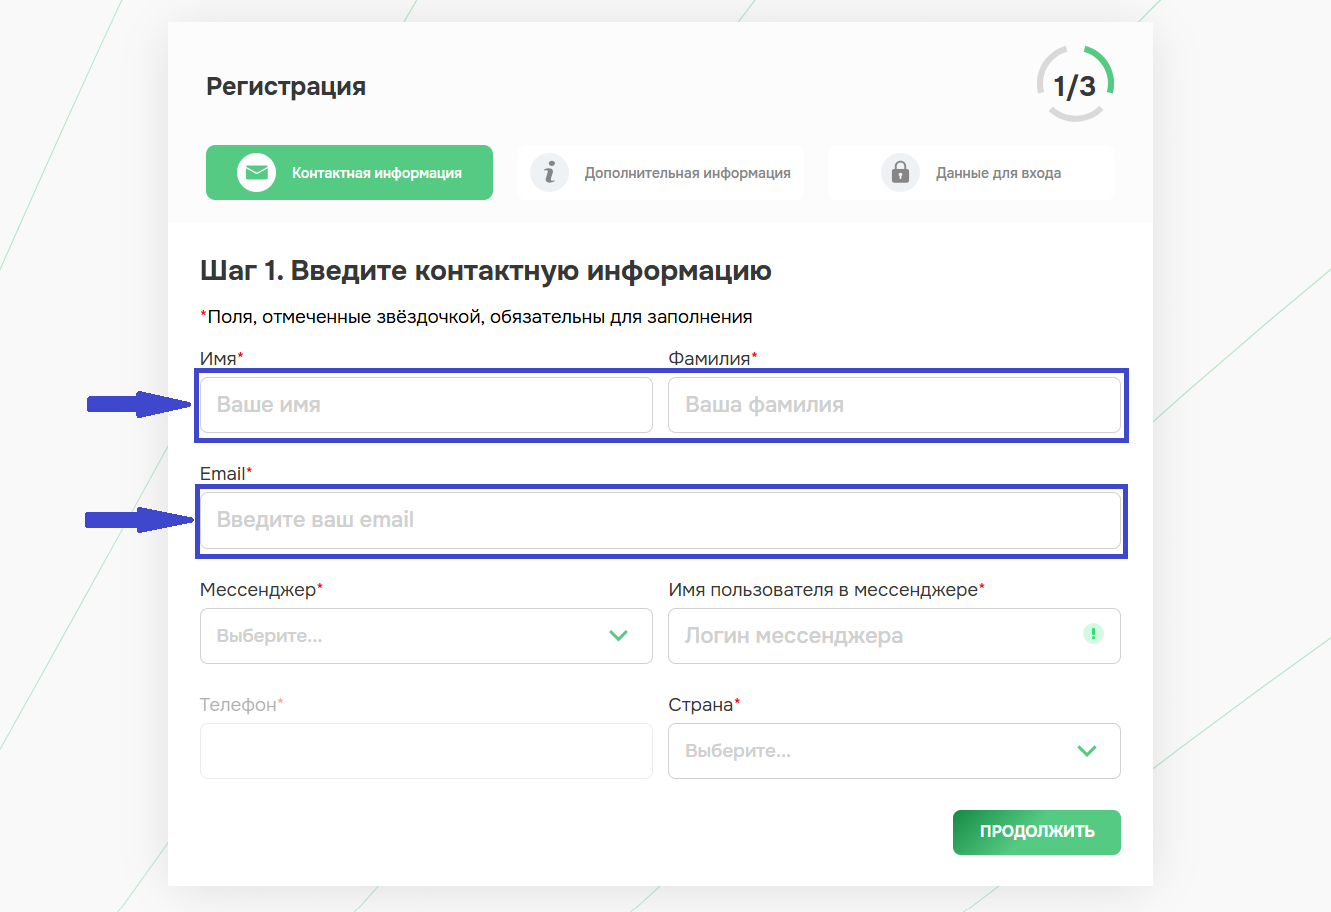Click the Введите ваш email field
The width and height of the screenshot is (1331, 912).
(660, 520)
